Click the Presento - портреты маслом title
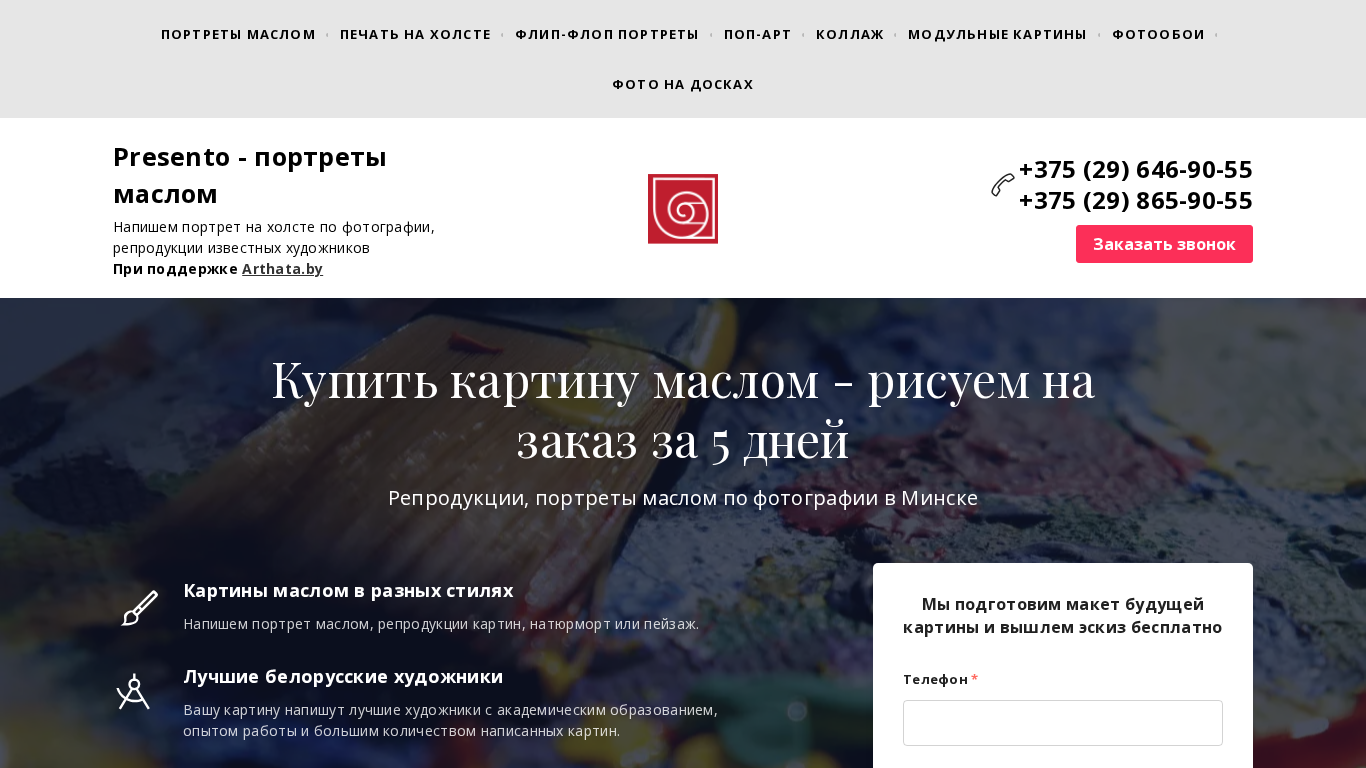This screenshot has height=768, width=1366. coord(250,175)
